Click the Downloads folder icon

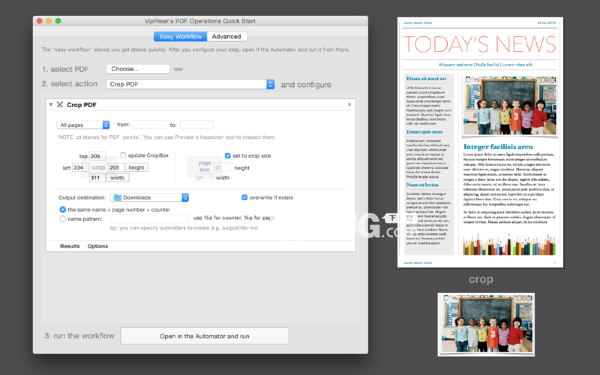pos(117,197)
